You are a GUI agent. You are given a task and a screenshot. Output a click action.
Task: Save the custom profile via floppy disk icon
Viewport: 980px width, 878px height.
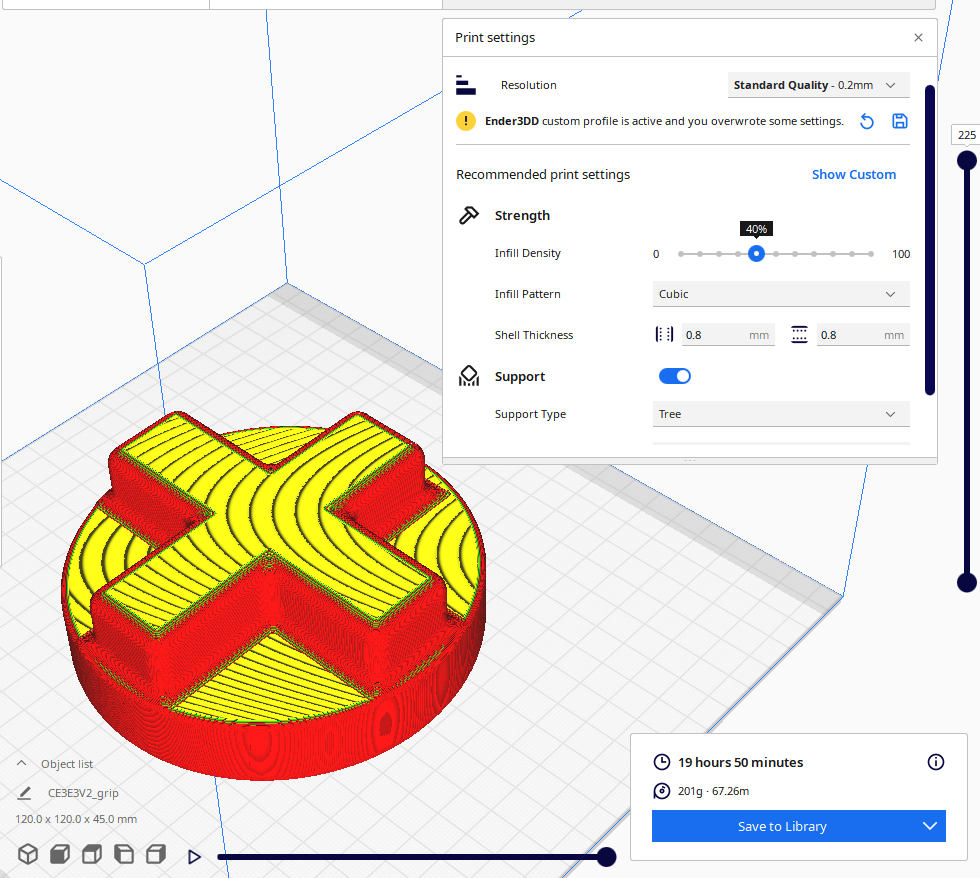click(x=899, y=121)
